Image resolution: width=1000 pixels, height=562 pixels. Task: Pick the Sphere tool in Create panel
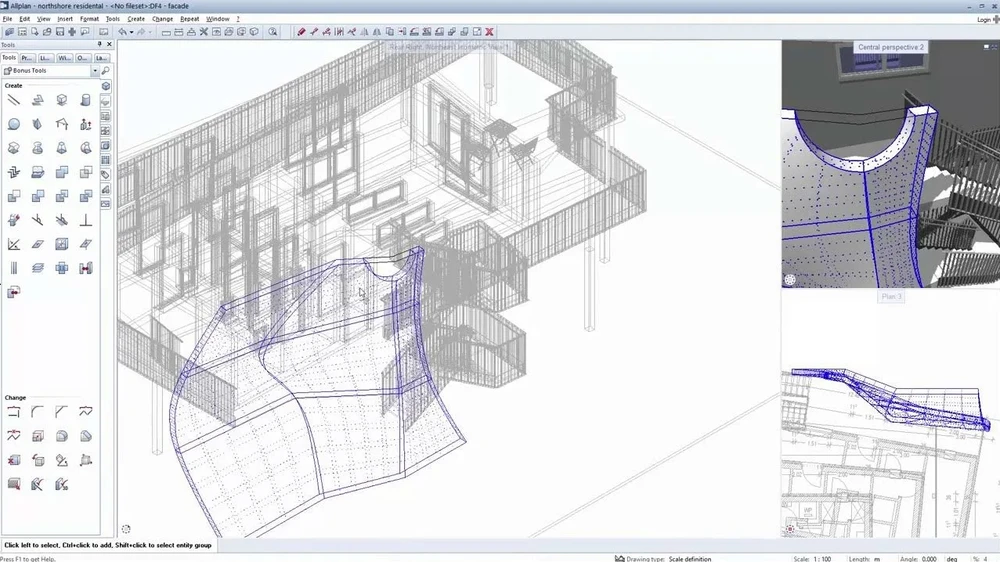click(x=14, y=124)
